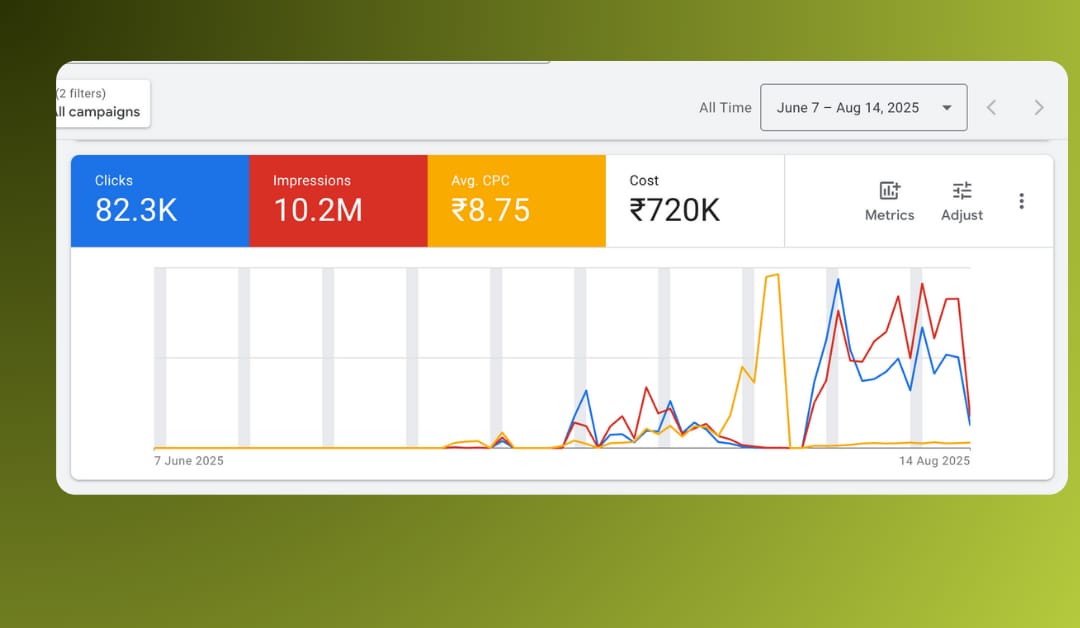Click the highest peak of the red Impressions line
This screenshot has width=1080, height=628.
pos(922,285)
